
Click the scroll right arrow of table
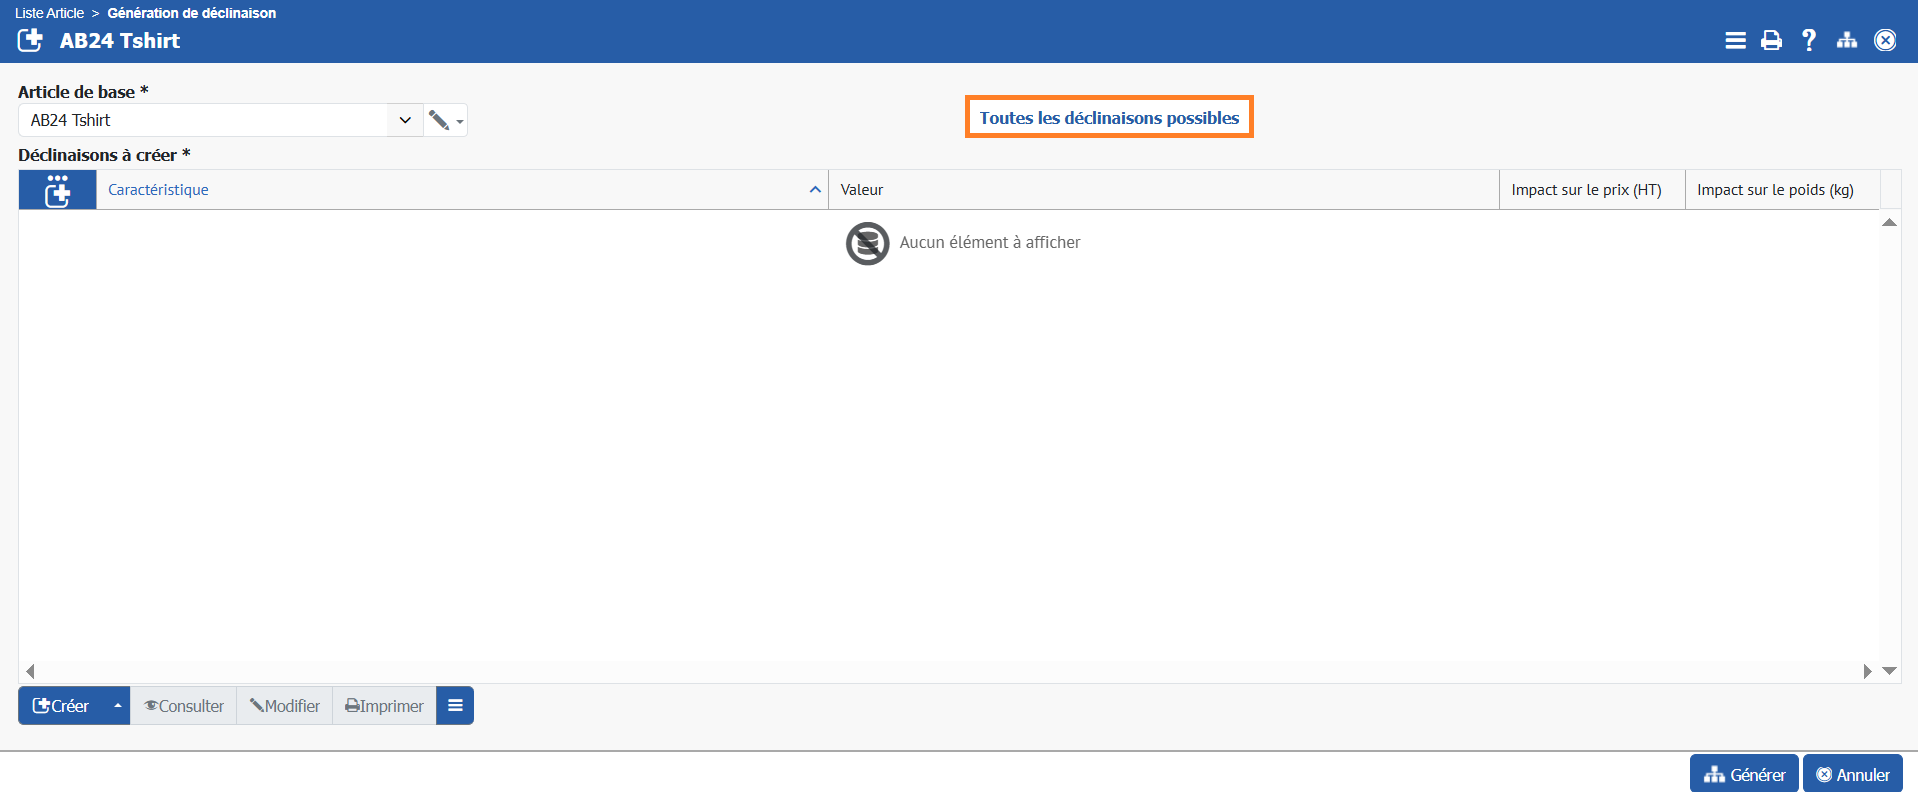(x=1866, y=671)
